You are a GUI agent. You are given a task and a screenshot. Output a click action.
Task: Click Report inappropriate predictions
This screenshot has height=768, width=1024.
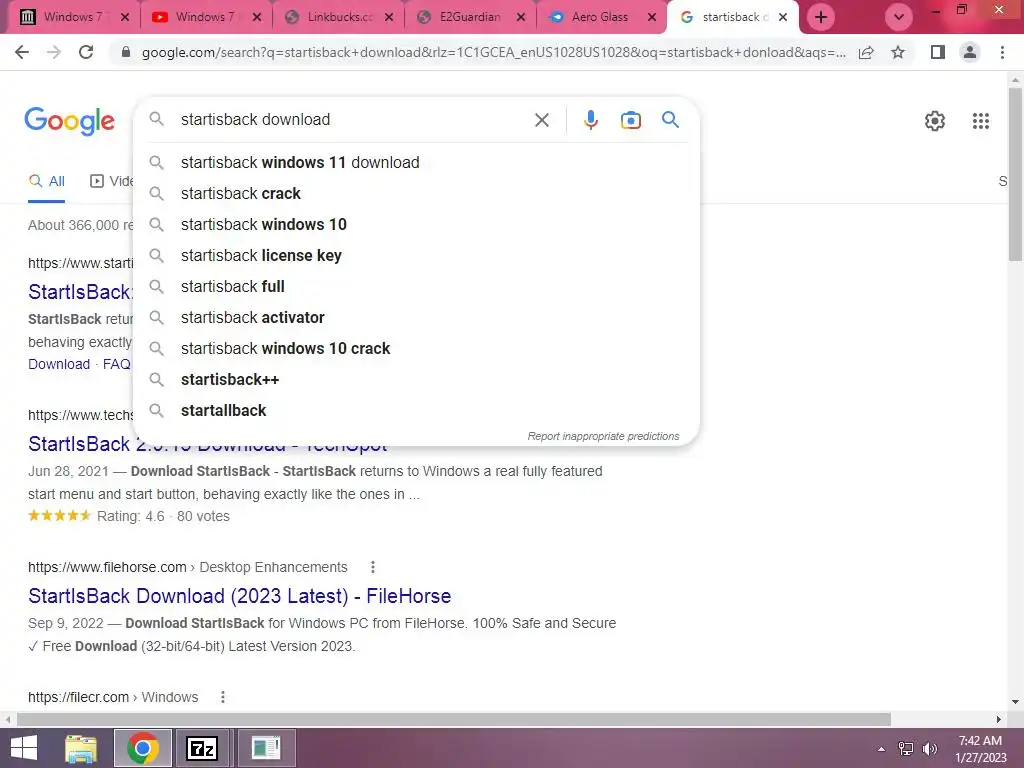pos(603,436)
